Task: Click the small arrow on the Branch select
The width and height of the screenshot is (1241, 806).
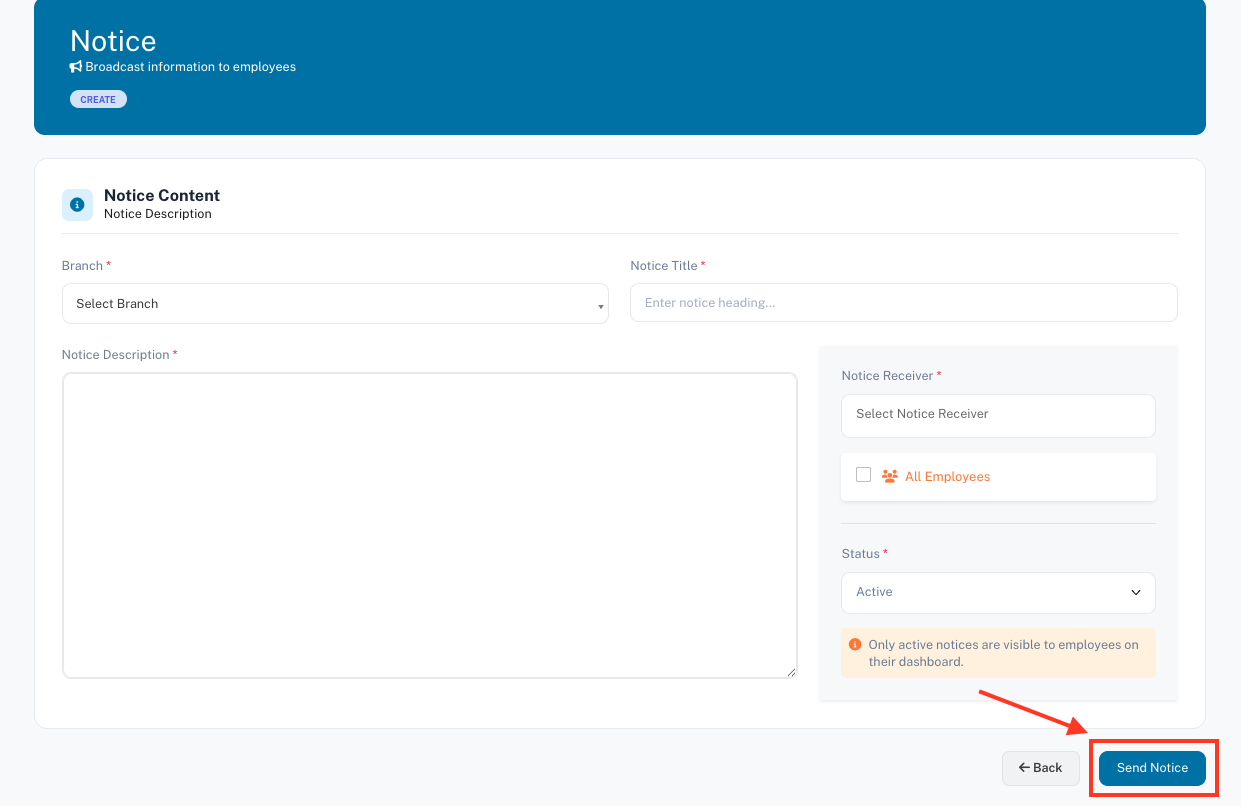Action: (x=600, y=306)
